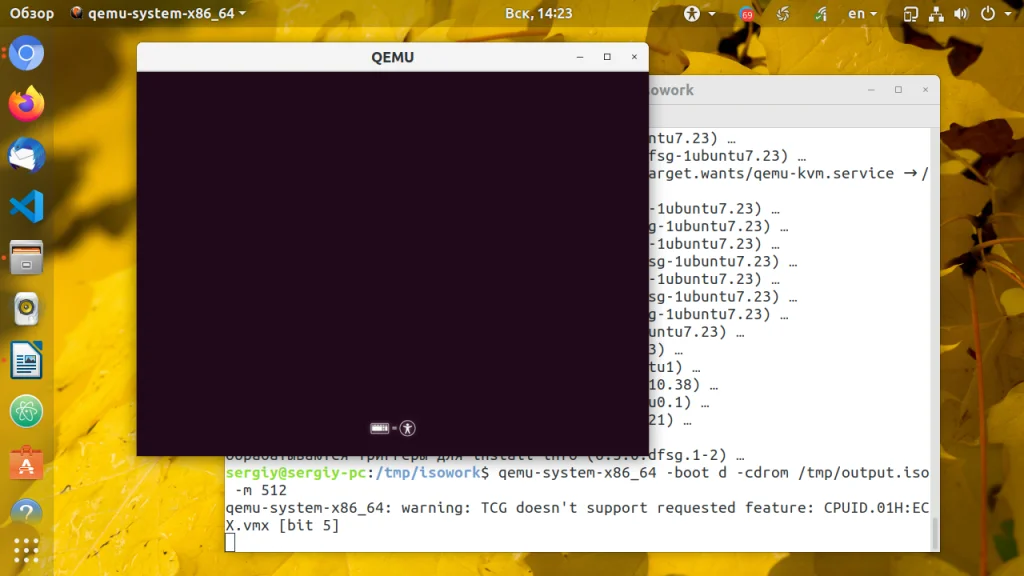Screen dimensions: 1024x576
Task: Click the red 69 notification tray icon
Action: coord(746,13)
